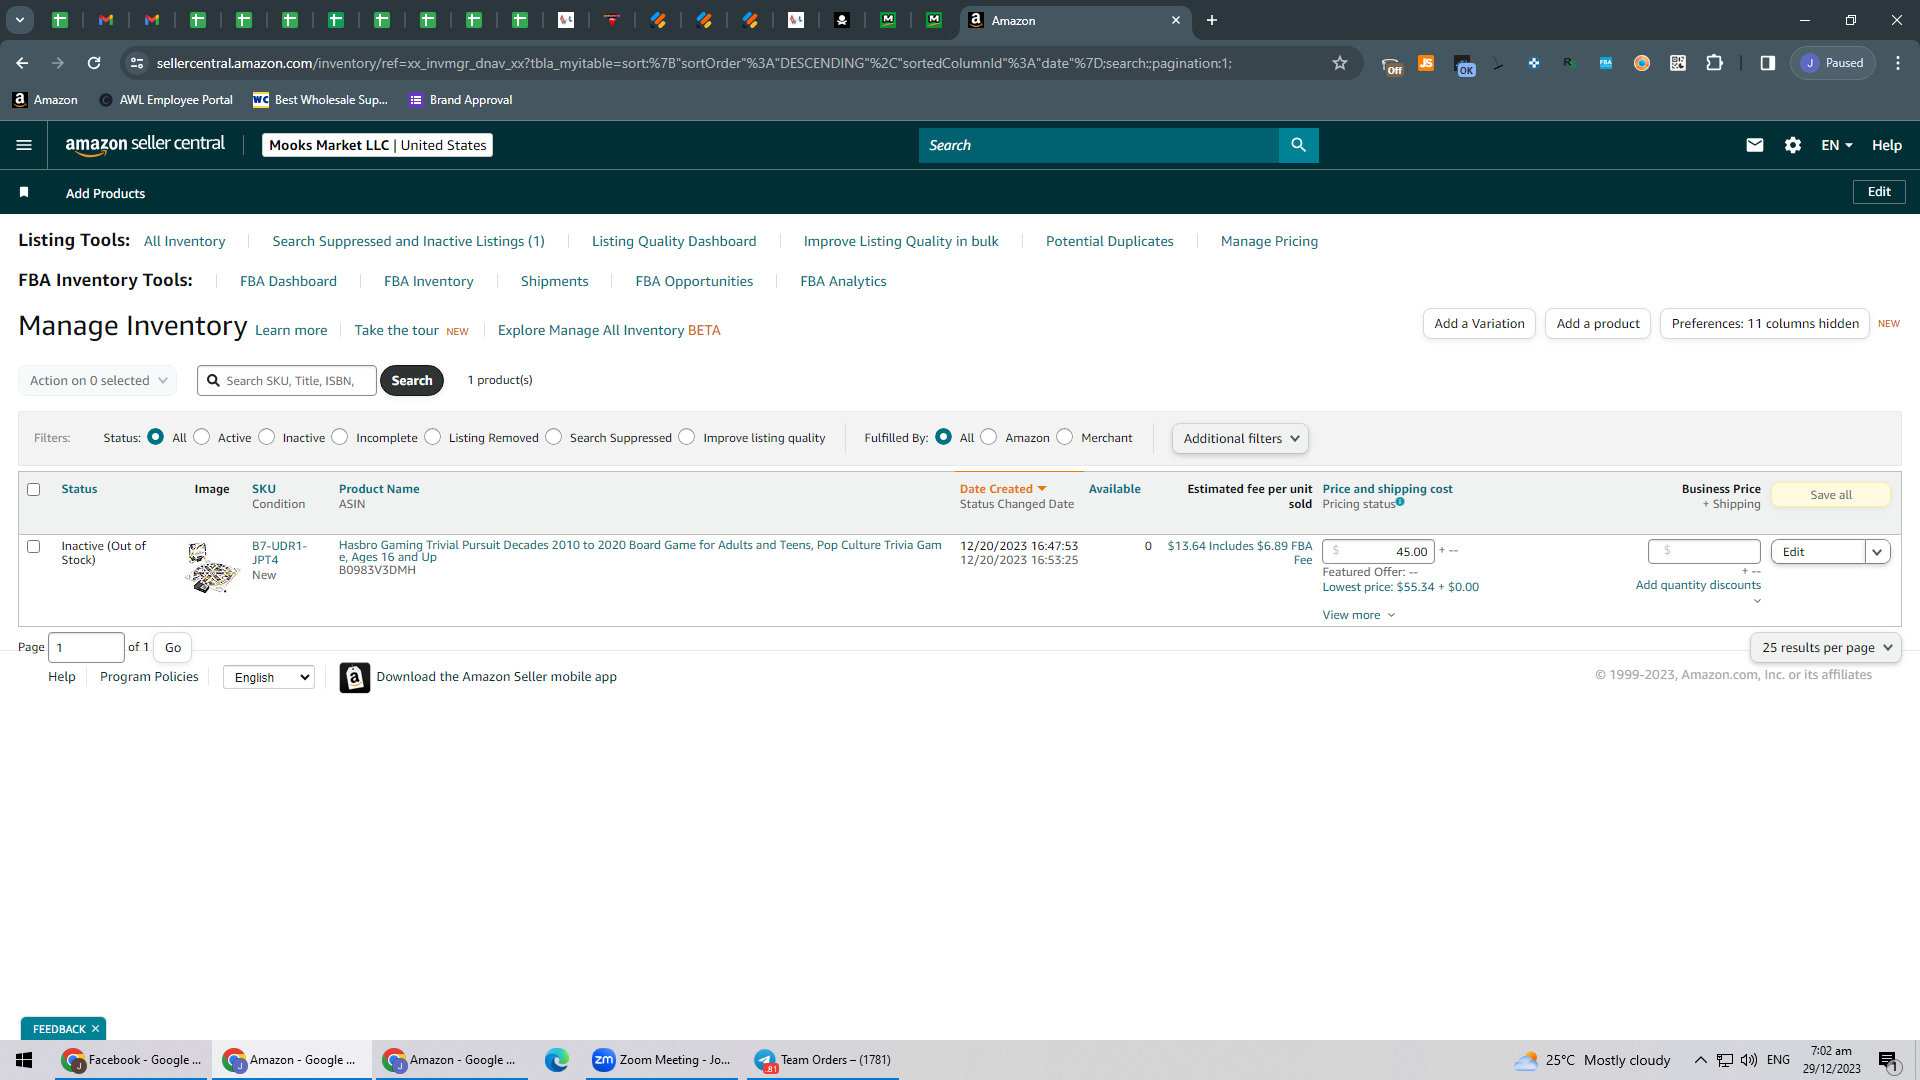Click the Amazon Seller mobile app icon
The width and height of the screenshot is (1920, 1080).
click(355, 677)
